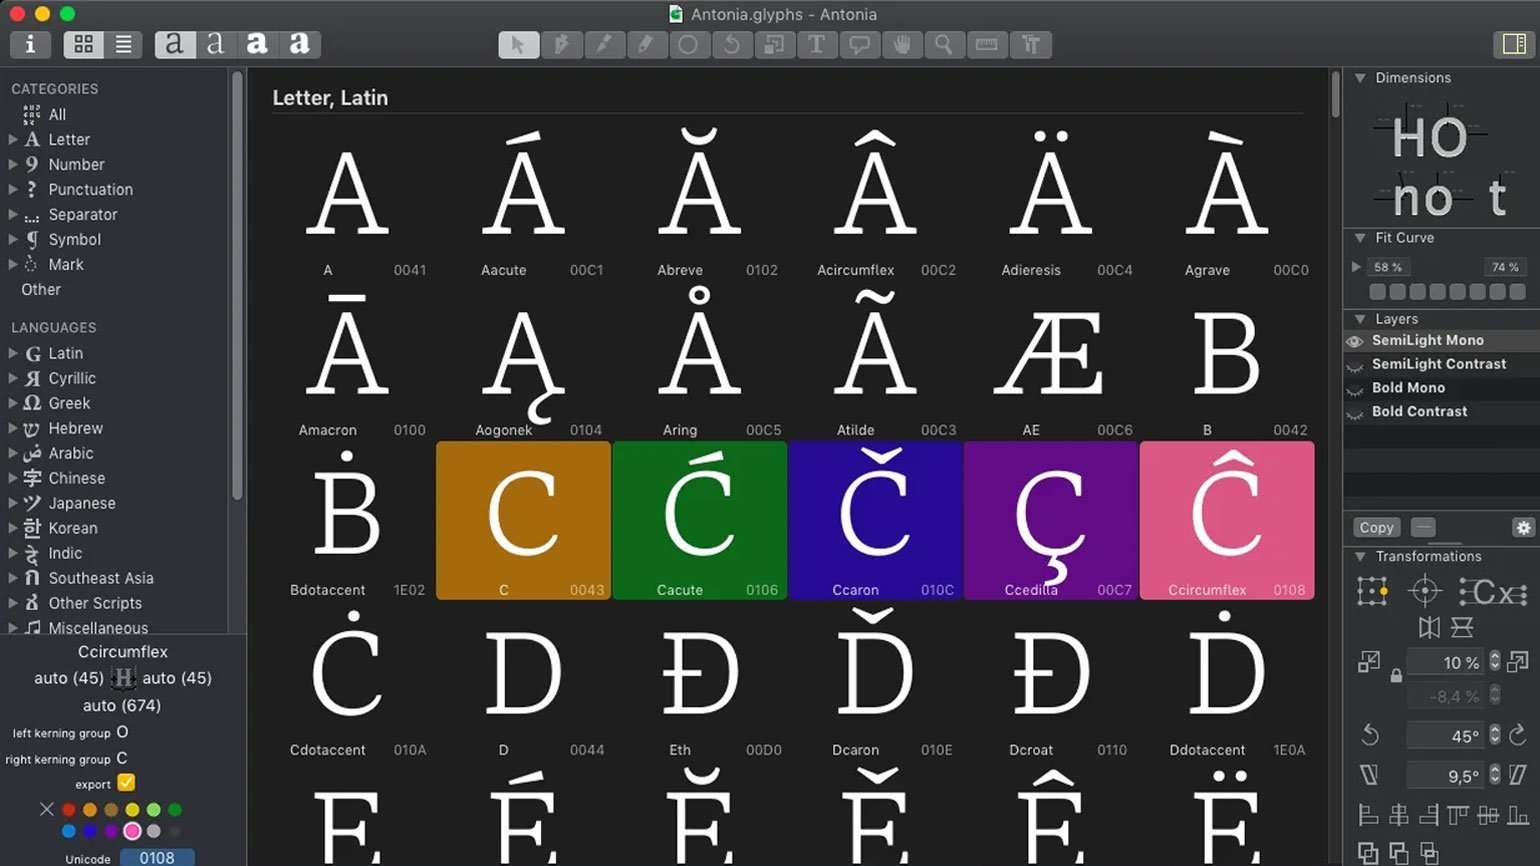The height and width of the screenshot is (866, 1540).
Task: Click the slant right icon
Action: click(1517, 775)
